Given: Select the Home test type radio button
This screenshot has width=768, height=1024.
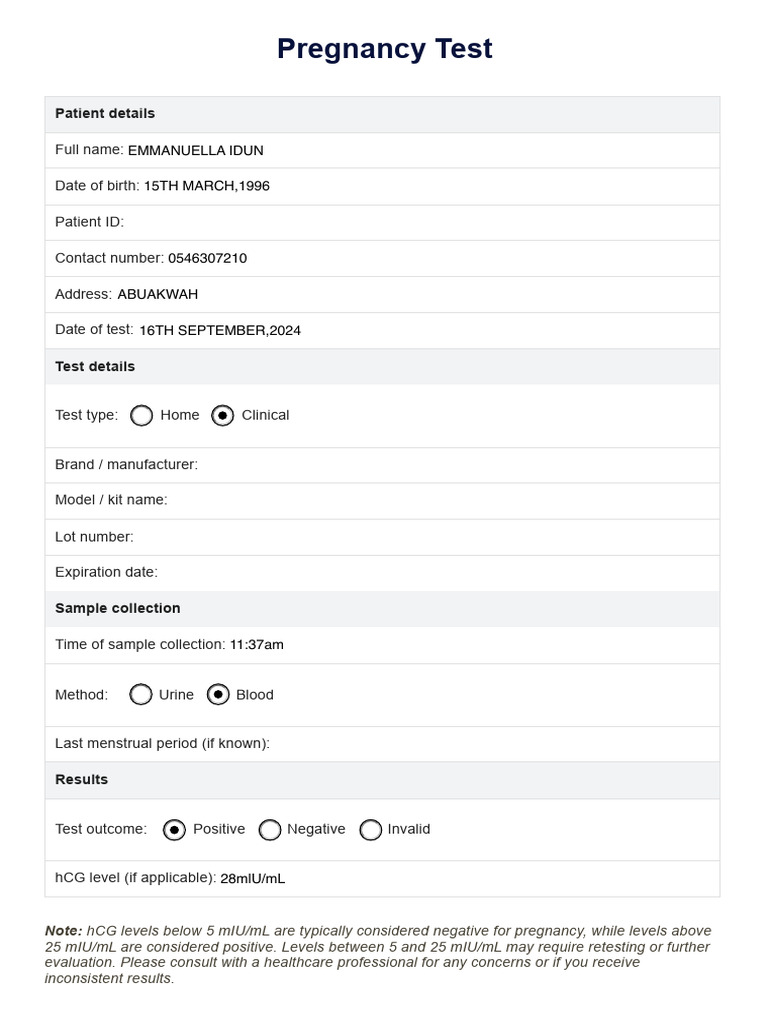Looking at the screenshot, I should pyautogui.click(x=141, y=415).
